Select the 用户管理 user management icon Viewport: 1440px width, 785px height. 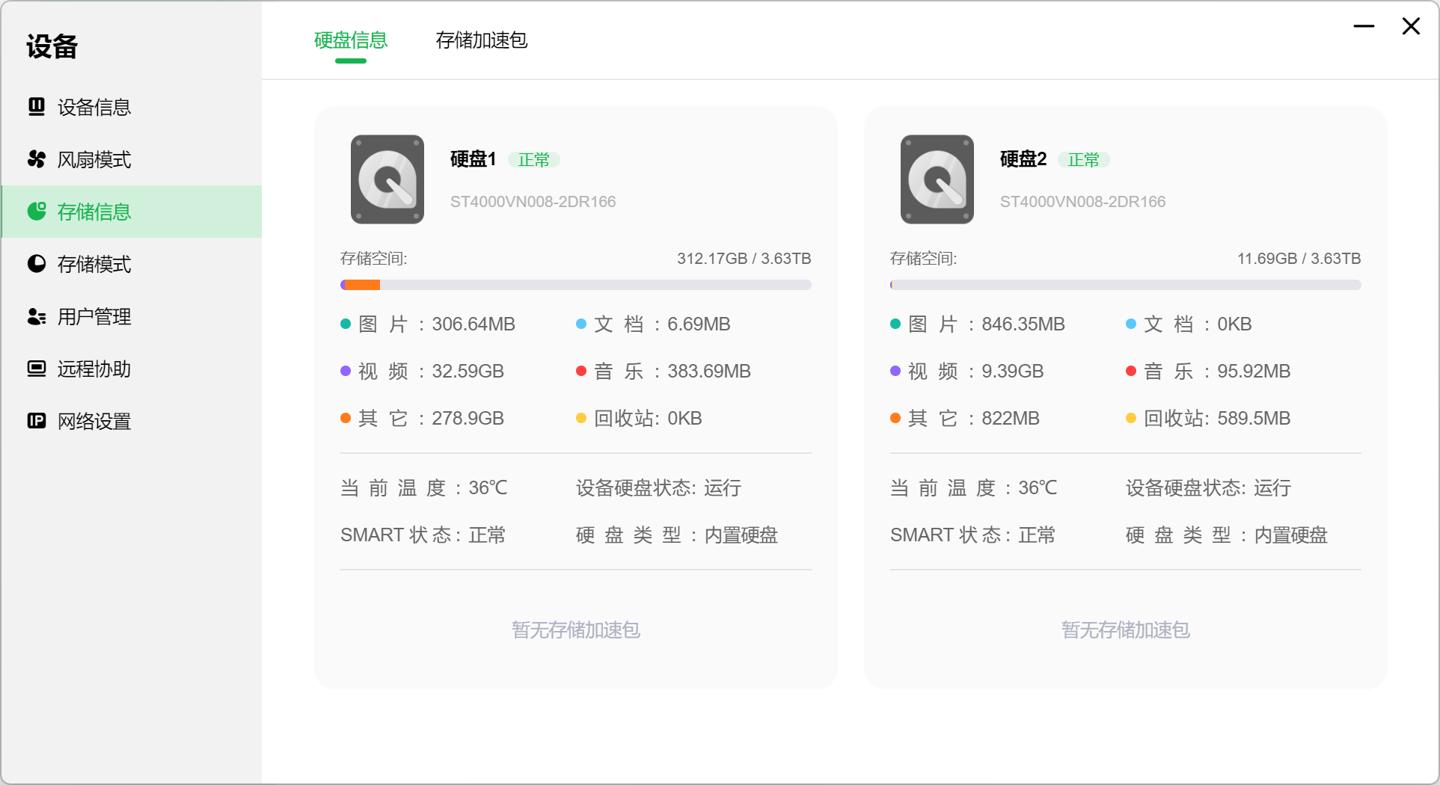[36, 316]
